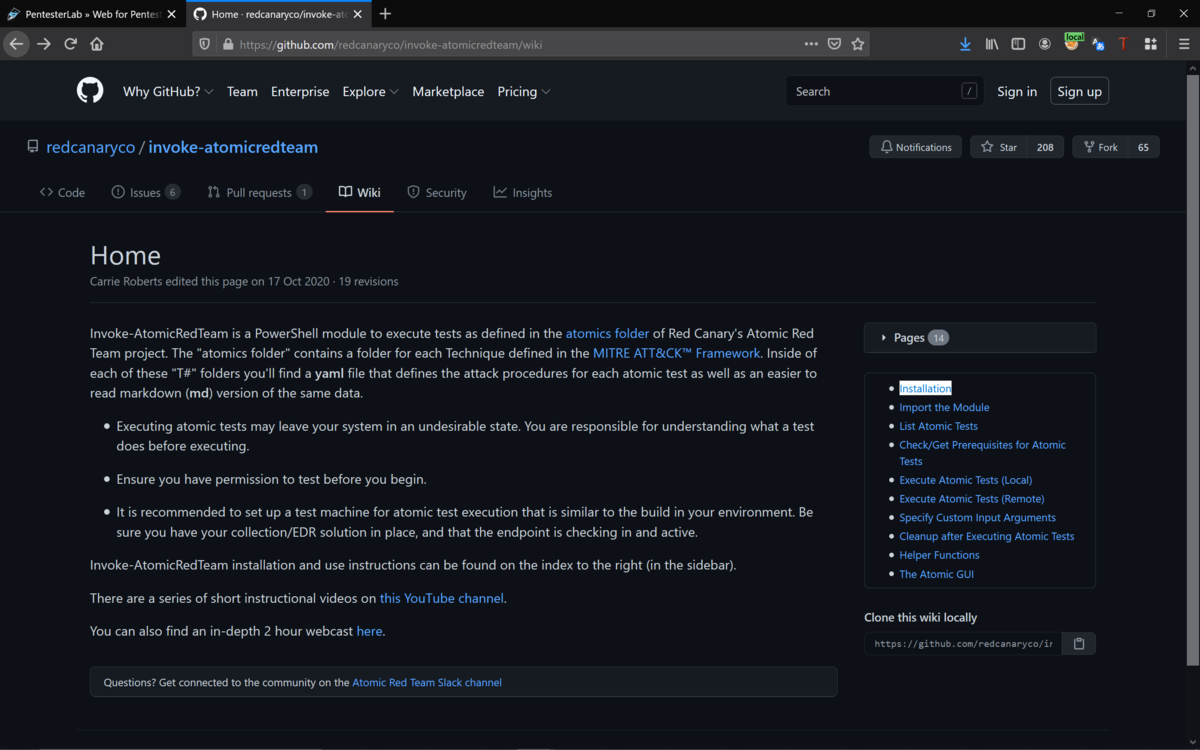This screenshot has height=750, width=1200.
Task: Open Execute Atomic Tests (Remote) page
Action: tap(971, 499)
